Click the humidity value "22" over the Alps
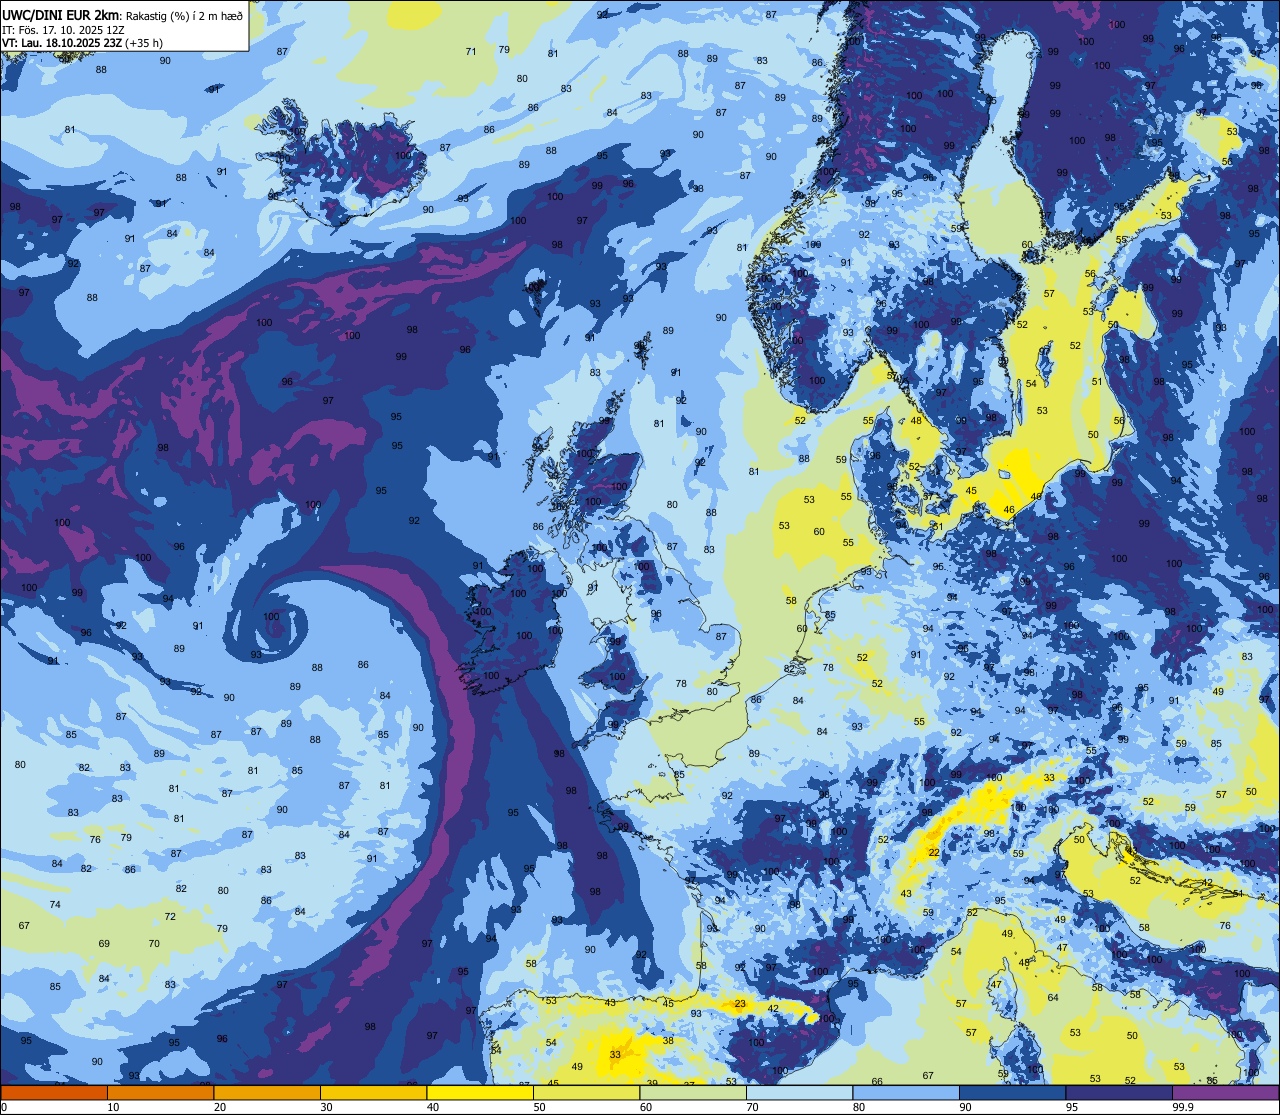Image resolution: width=1280 pixels, height=1115 pixels. coord(934,852)
